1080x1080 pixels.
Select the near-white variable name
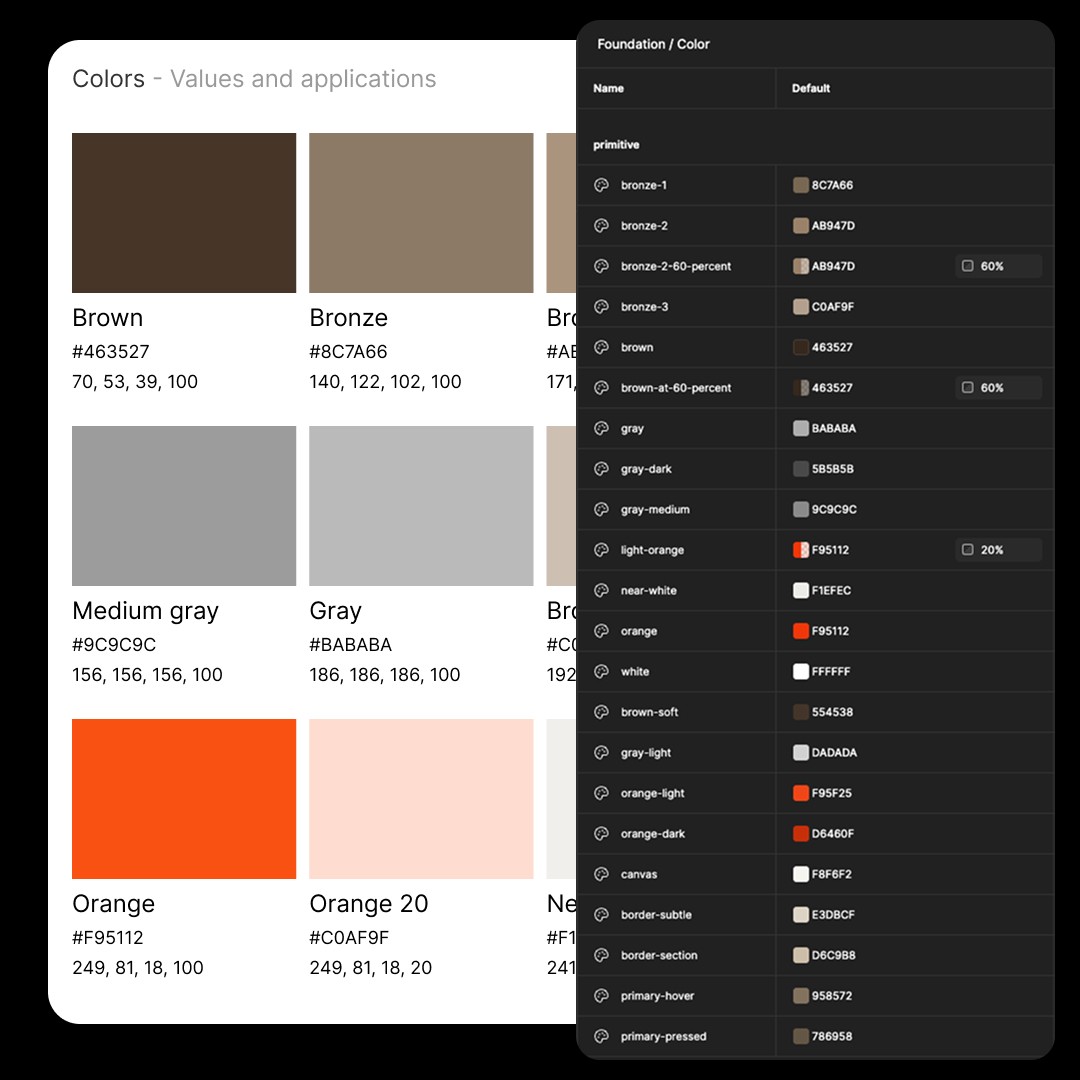(648, 590)
